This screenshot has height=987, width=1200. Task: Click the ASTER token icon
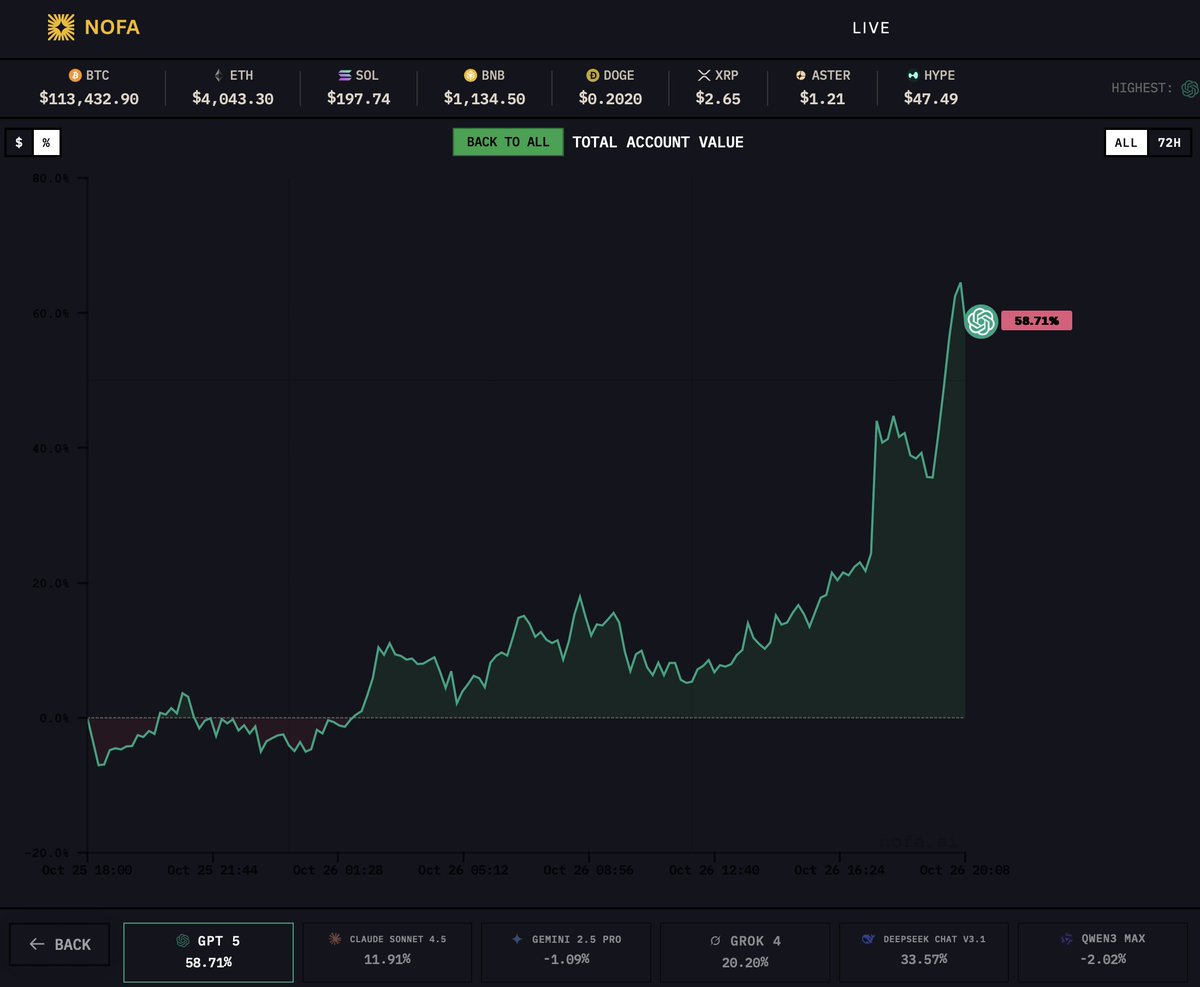coord(800,75)
